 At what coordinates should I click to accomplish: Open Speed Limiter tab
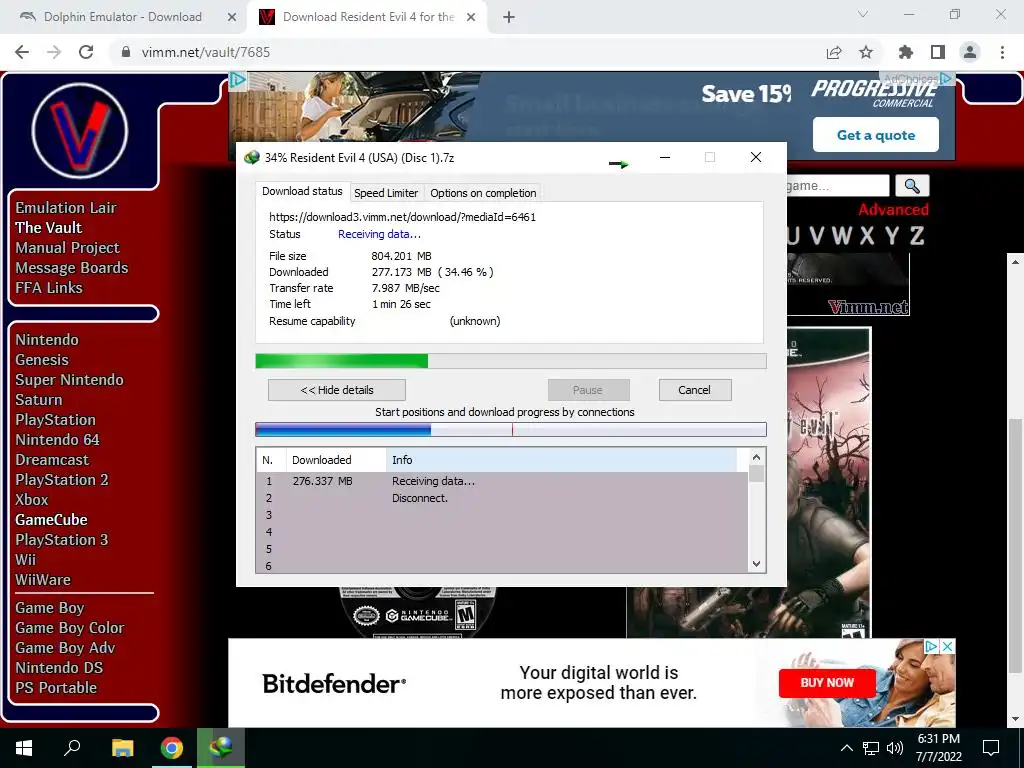(386, 193)
